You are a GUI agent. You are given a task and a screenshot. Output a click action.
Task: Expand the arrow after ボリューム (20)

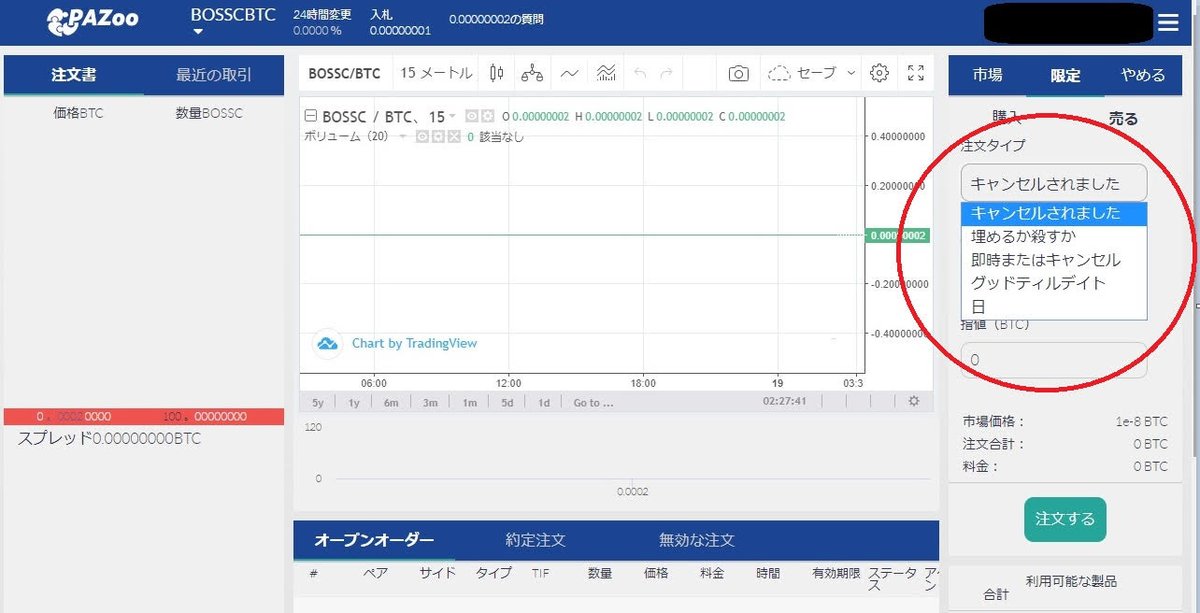click(404, 136)
